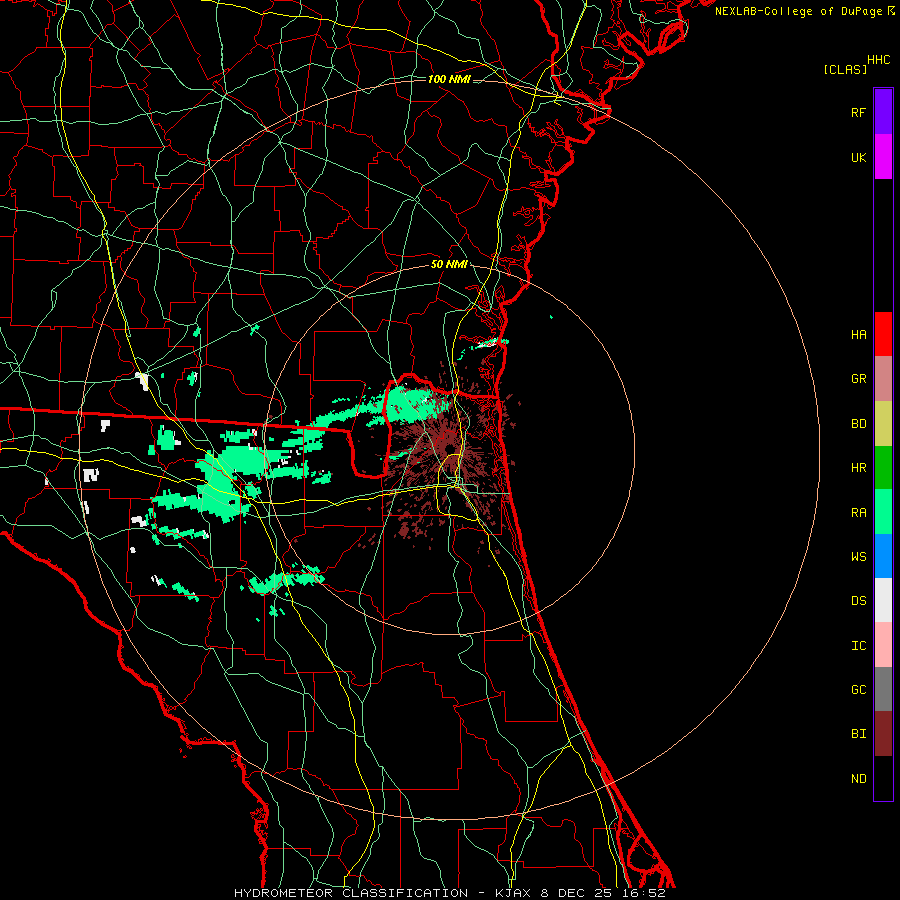Click the "KJAX" radar site identifier

coord(513,893)
